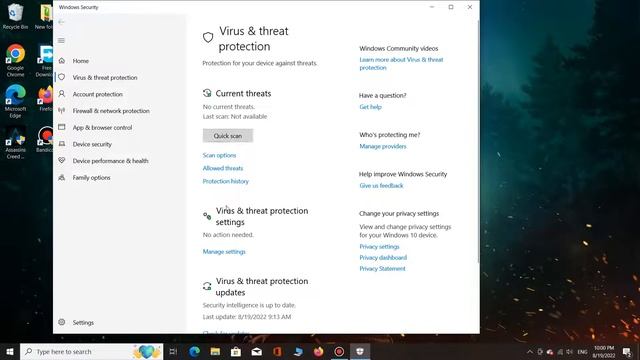Click the window's vertical scrollbar
Viewport: 640px width, 360px height.
[478, 141]
